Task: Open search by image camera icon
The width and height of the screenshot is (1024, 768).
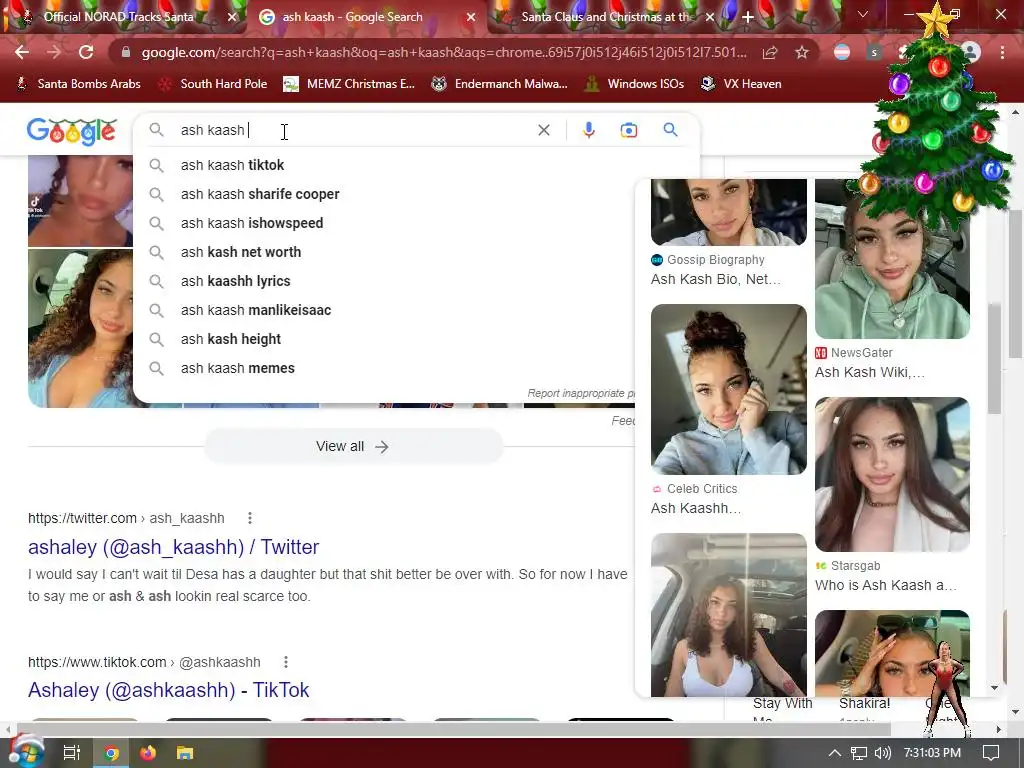Action: (x=628, y=130)
